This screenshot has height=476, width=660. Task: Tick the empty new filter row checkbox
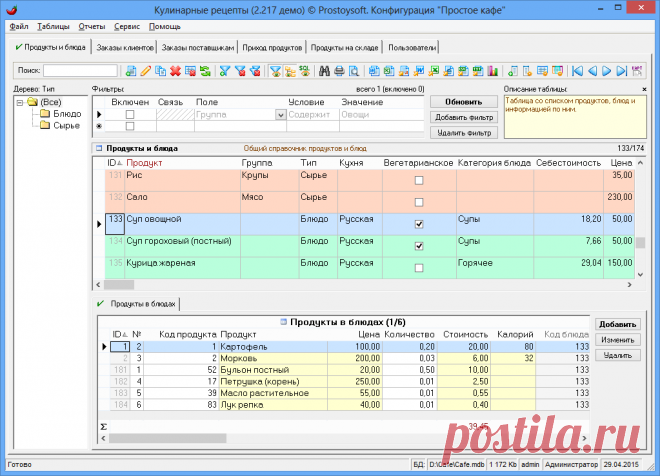[x=130, y=126]
